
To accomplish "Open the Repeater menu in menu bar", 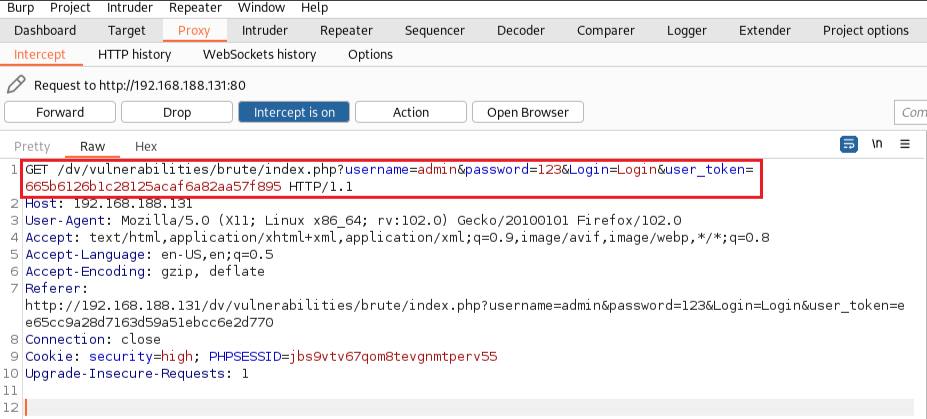I will [195, 8].
